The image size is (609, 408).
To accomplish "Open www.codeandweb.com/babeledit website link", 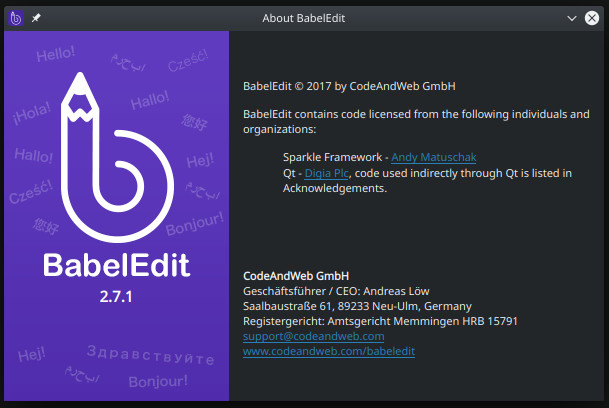I will click(329, 351).
